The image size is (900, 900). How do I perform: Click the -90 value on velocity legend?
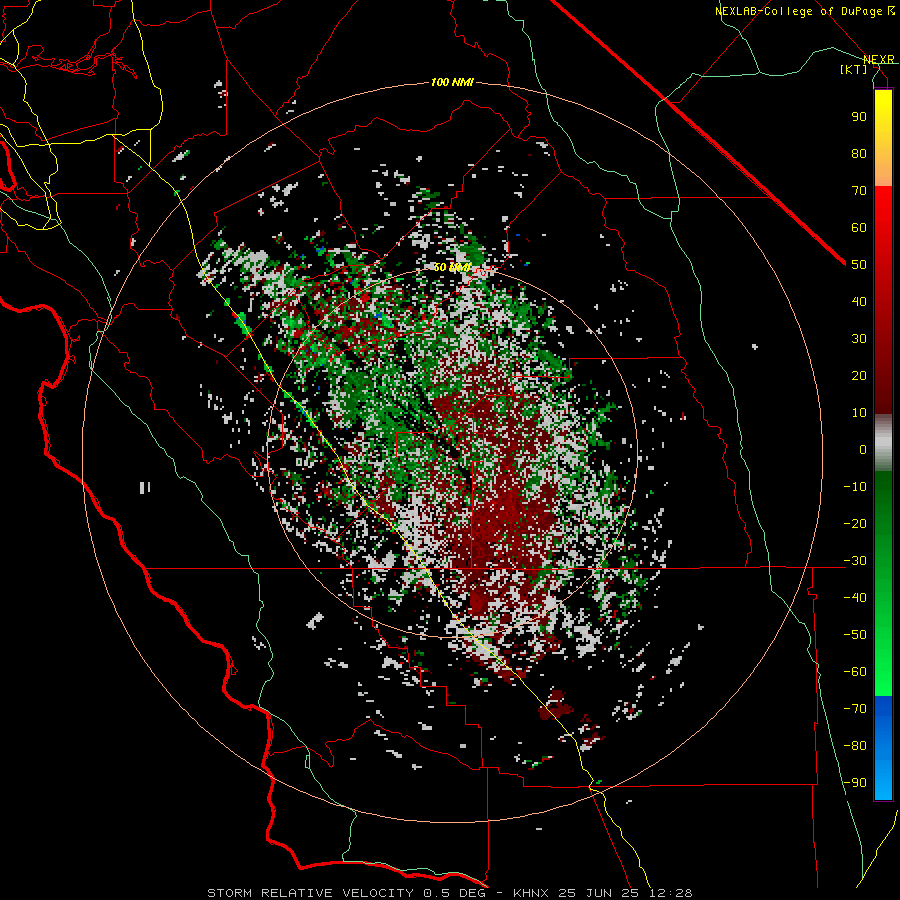pos(855,783)
